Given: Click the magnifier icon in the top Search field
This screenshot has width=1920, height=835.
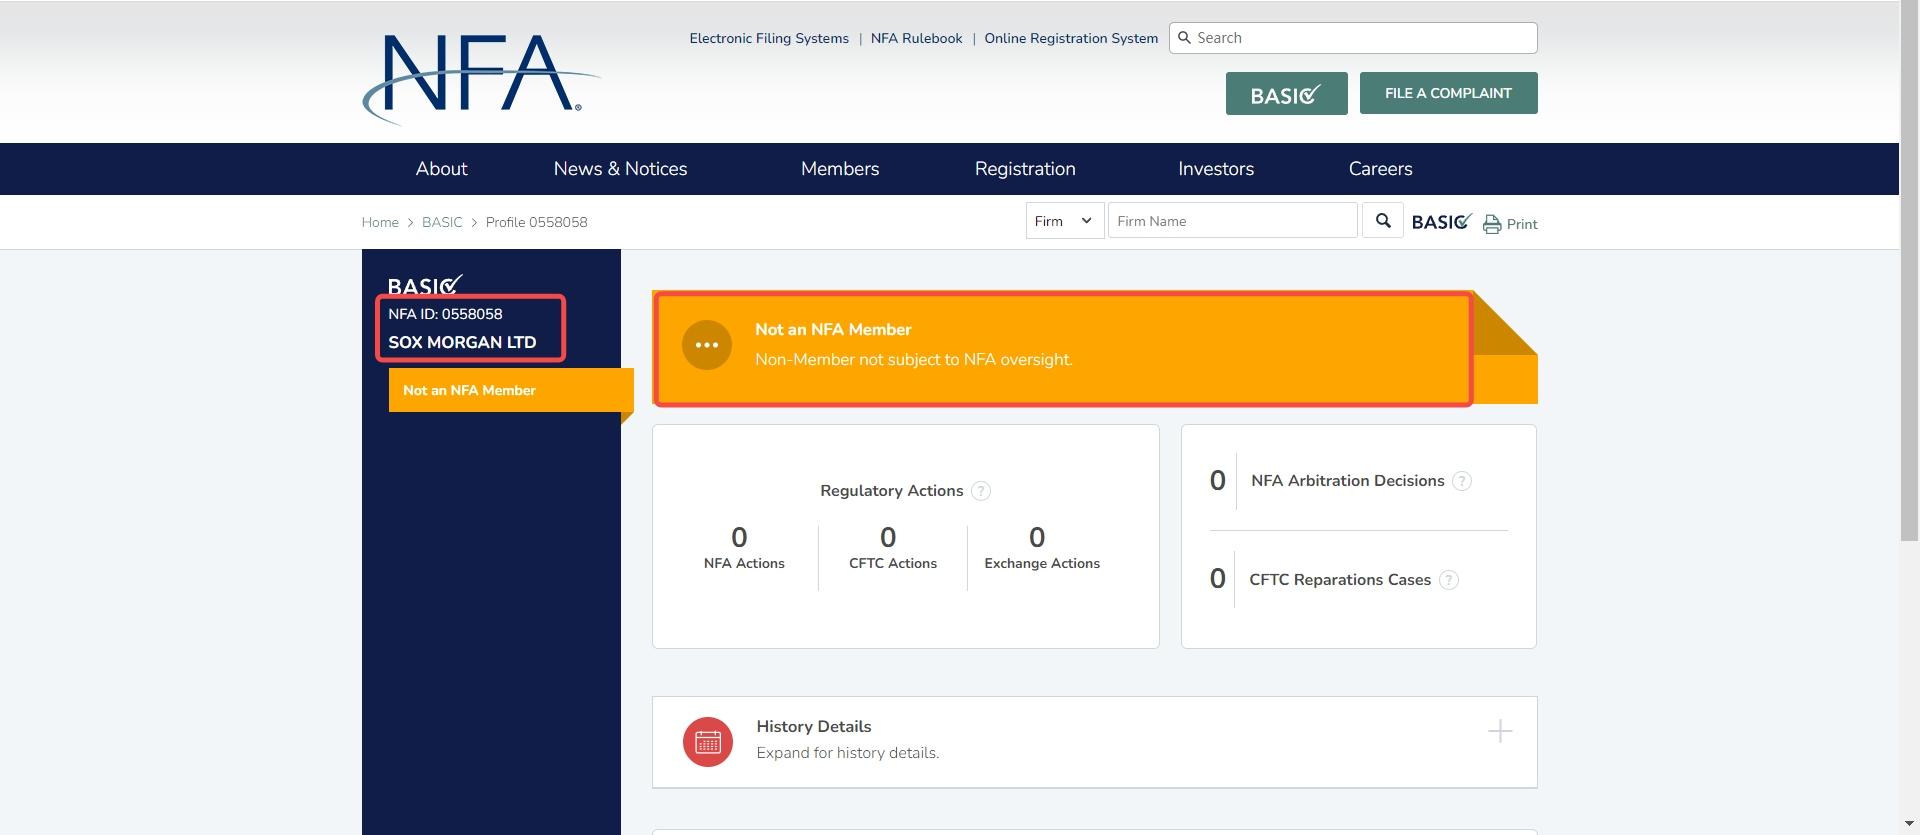Looking at the screenshot, I should 1185,38.
